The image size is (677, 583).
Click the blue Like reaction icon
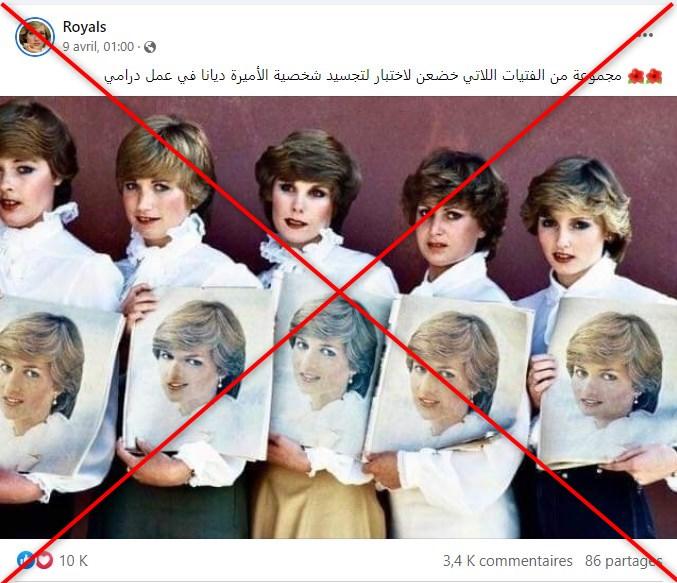(25, 560)
